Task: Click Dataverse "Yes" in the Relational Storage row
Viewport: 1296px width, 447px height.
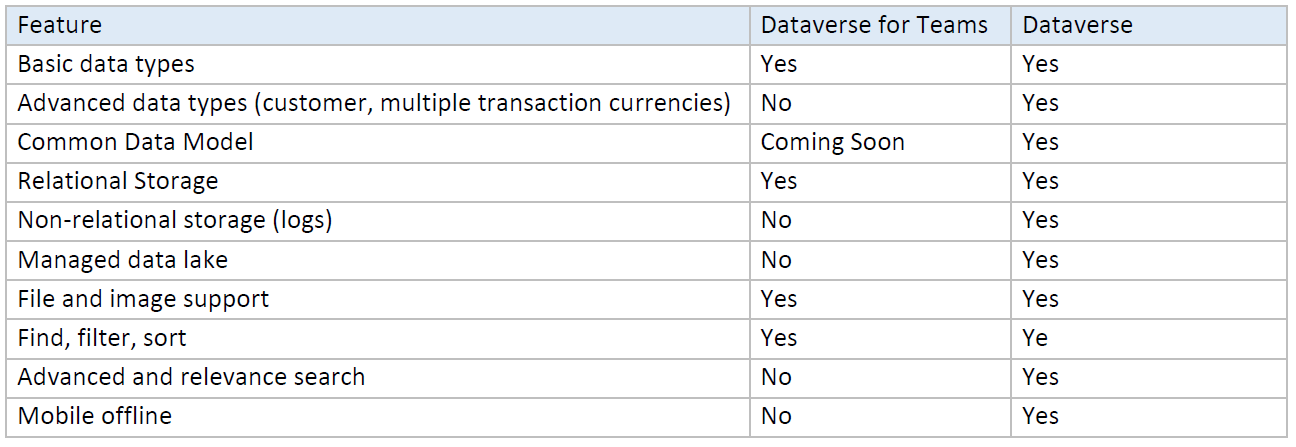Action: click(1040, 181)
